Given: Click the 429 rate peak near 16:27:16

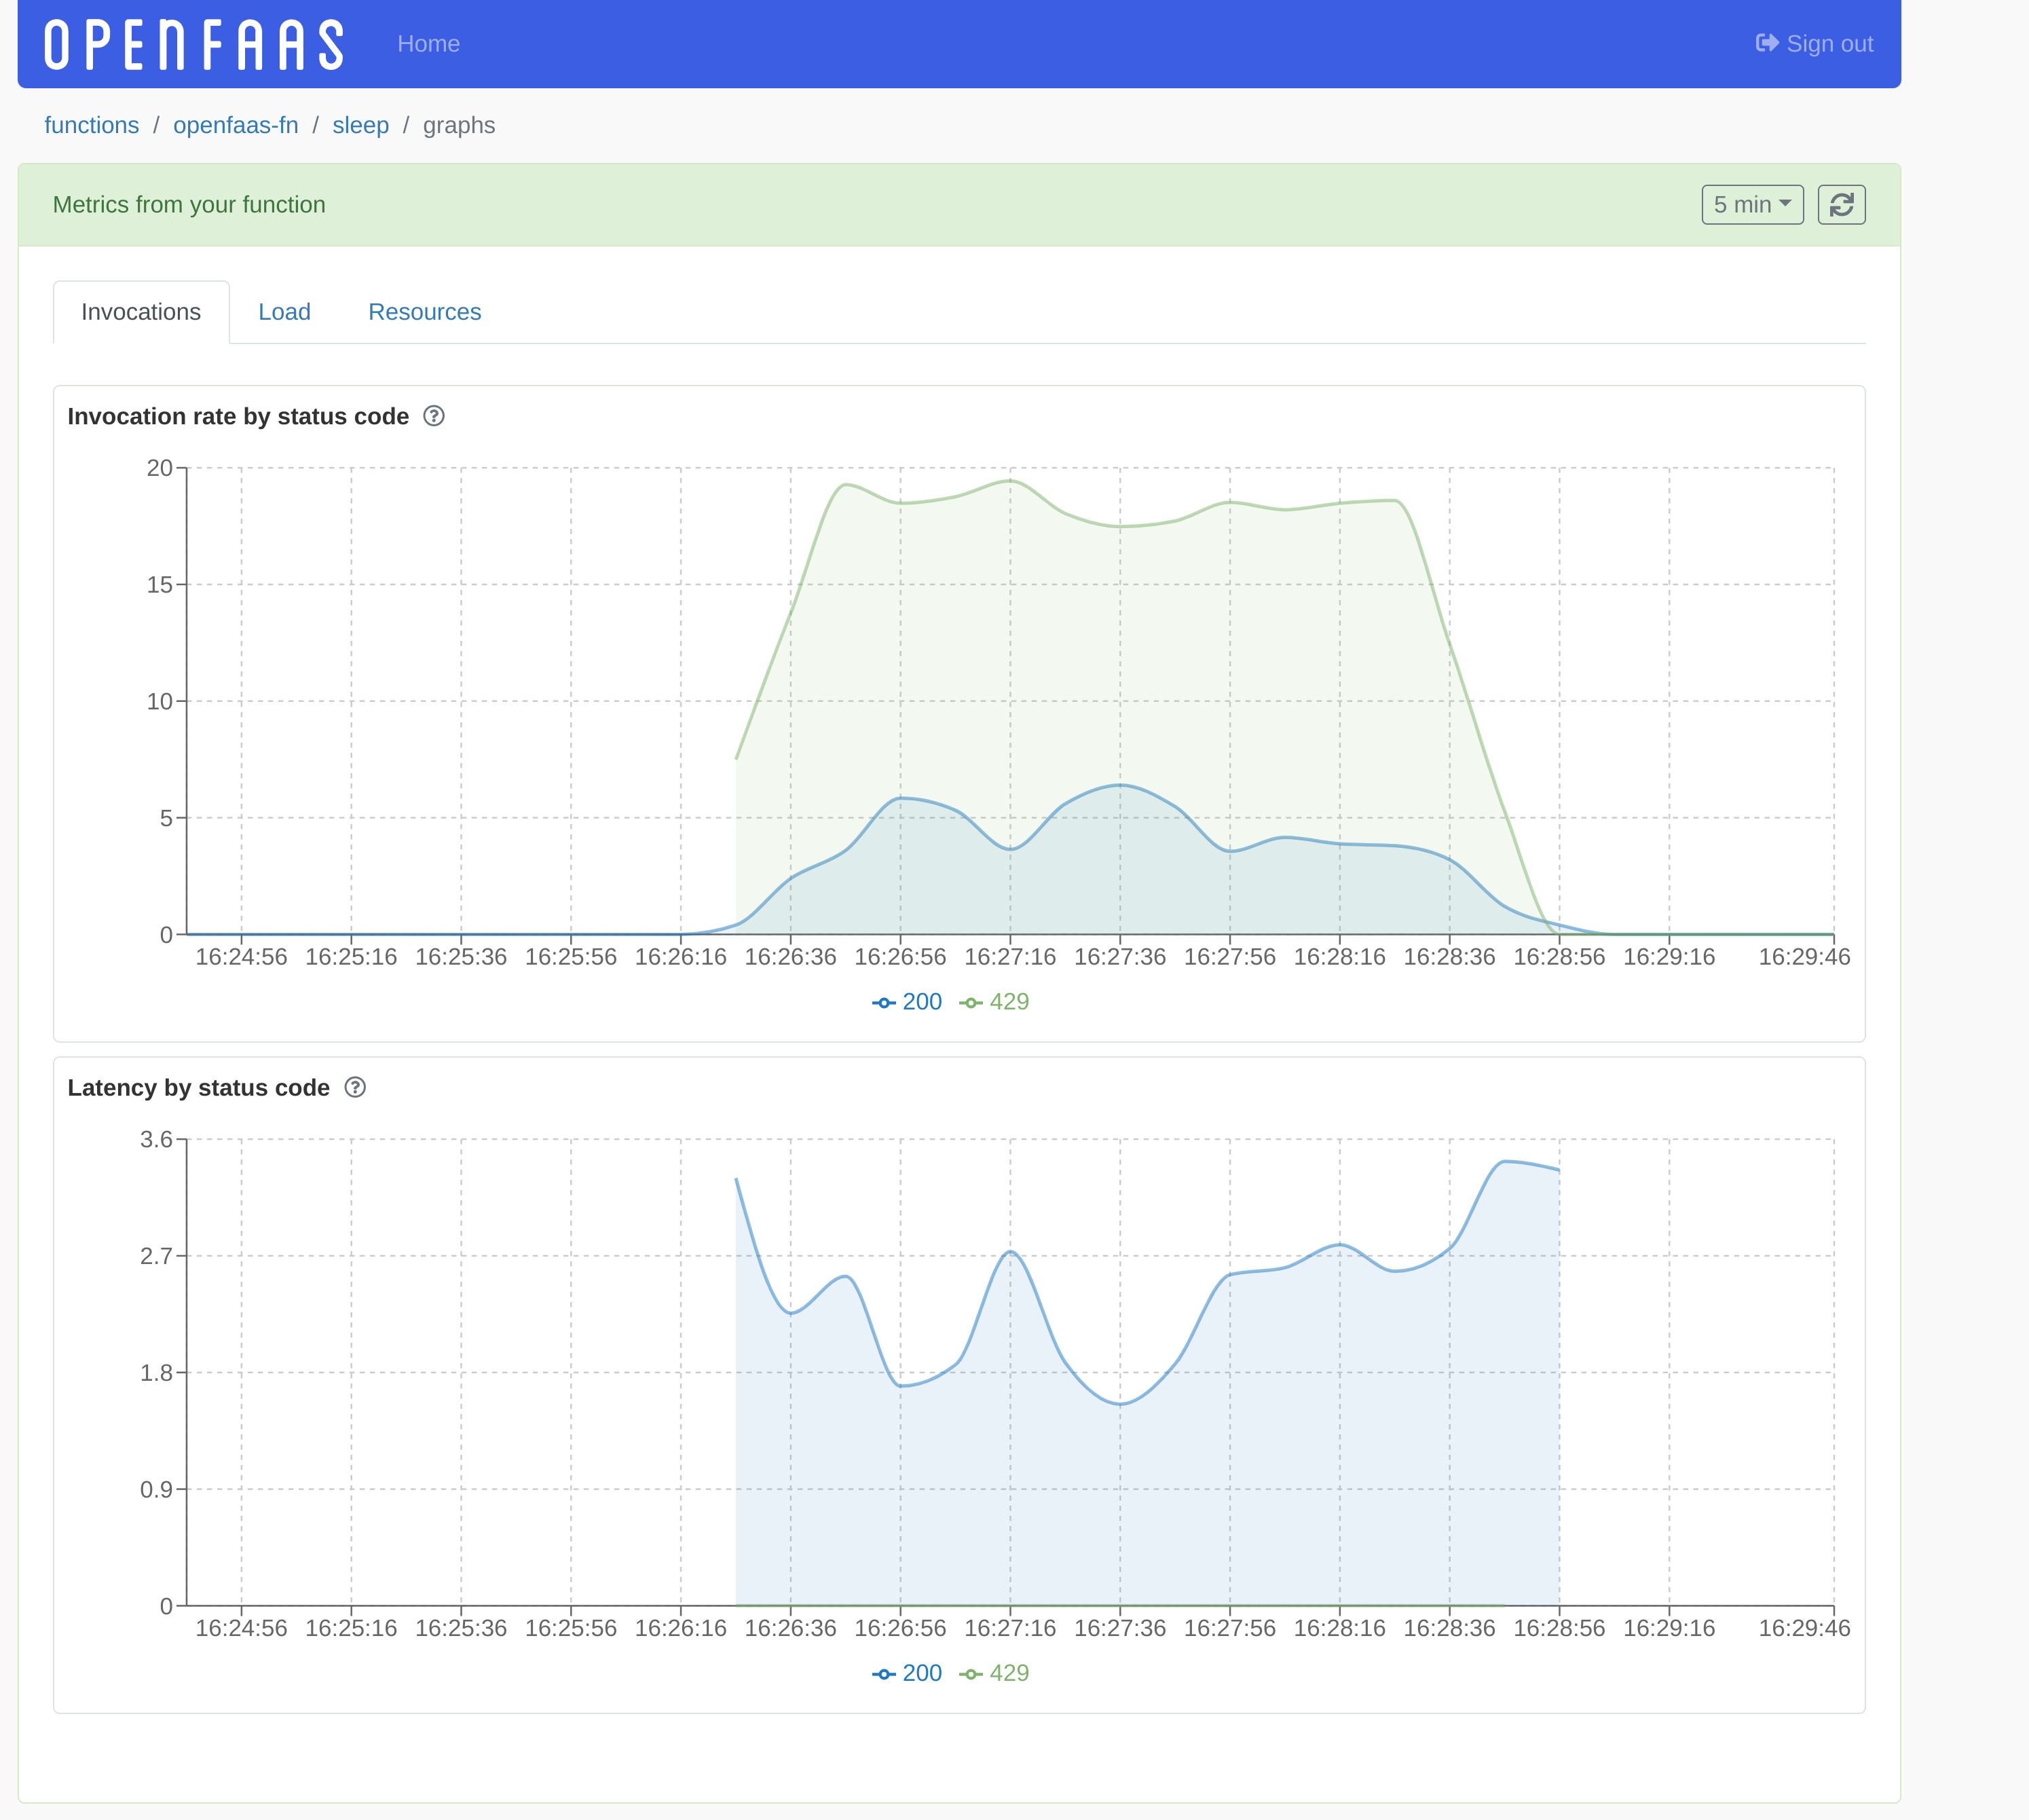Looking at the screenshot, I should coord(1010,481).
